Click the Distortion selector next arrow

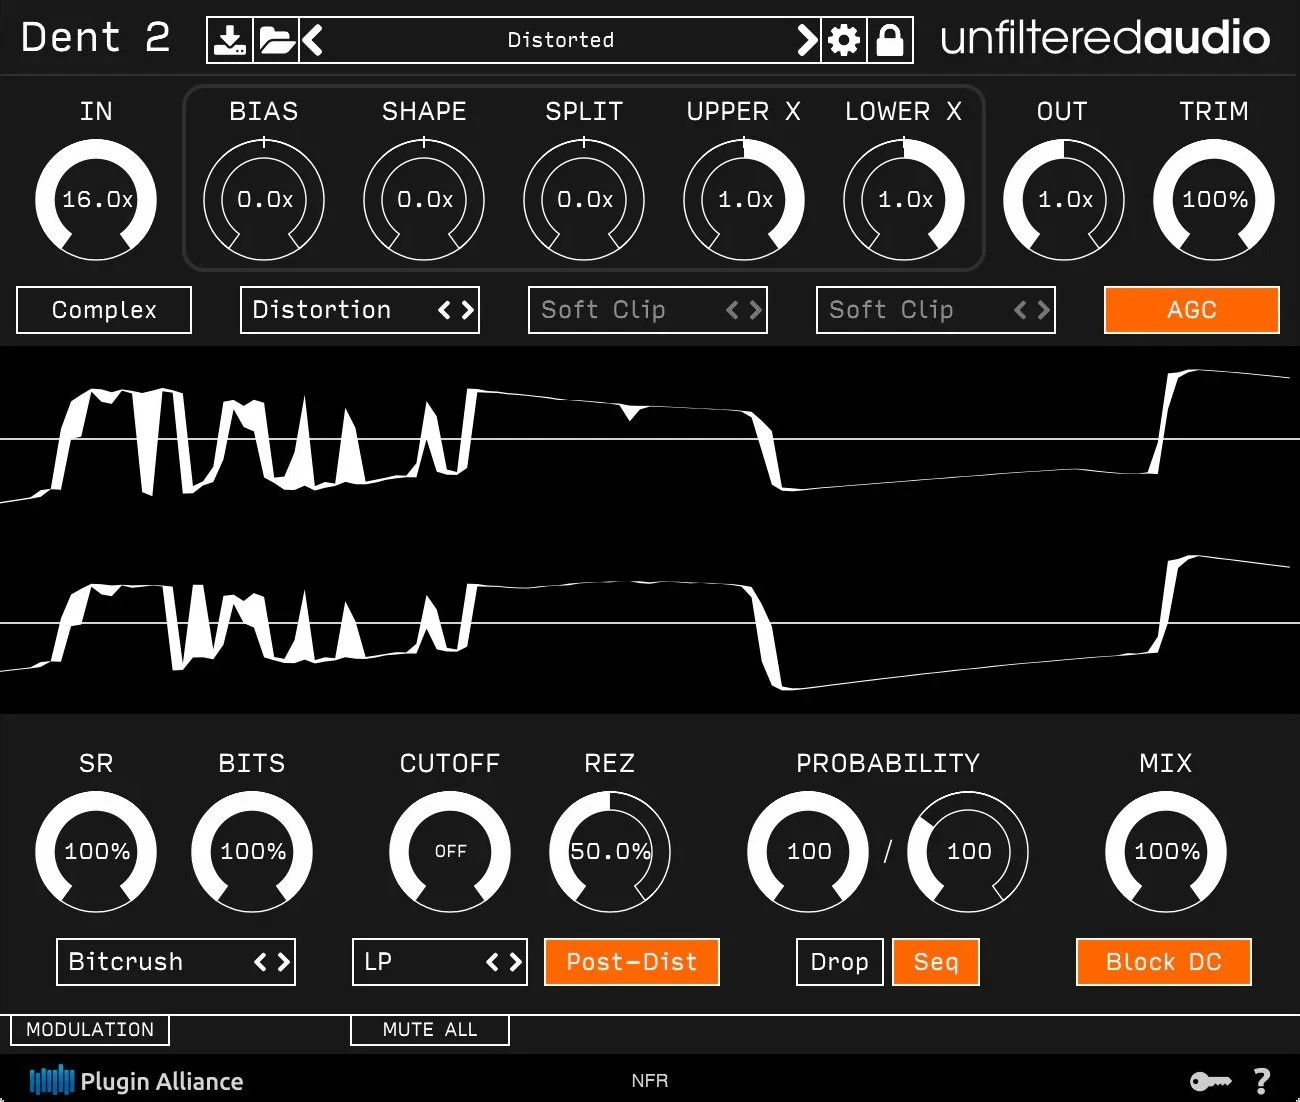pos(467,310)
